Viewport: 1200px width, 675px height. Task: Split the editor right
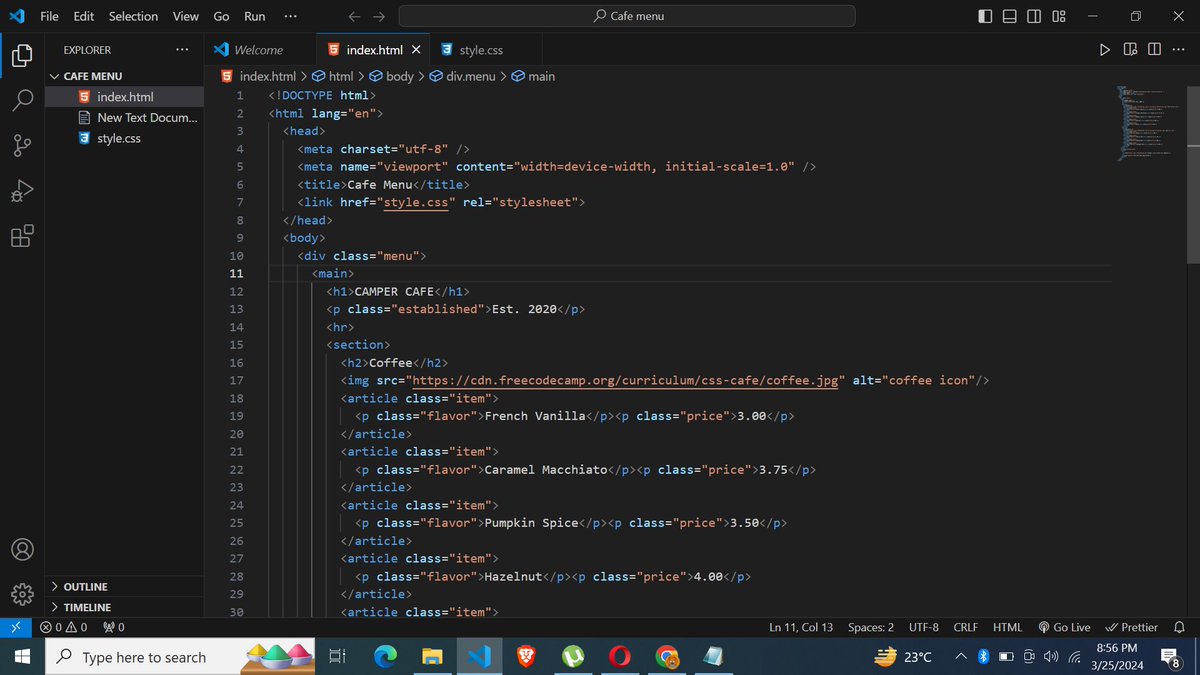(1155, 49)
